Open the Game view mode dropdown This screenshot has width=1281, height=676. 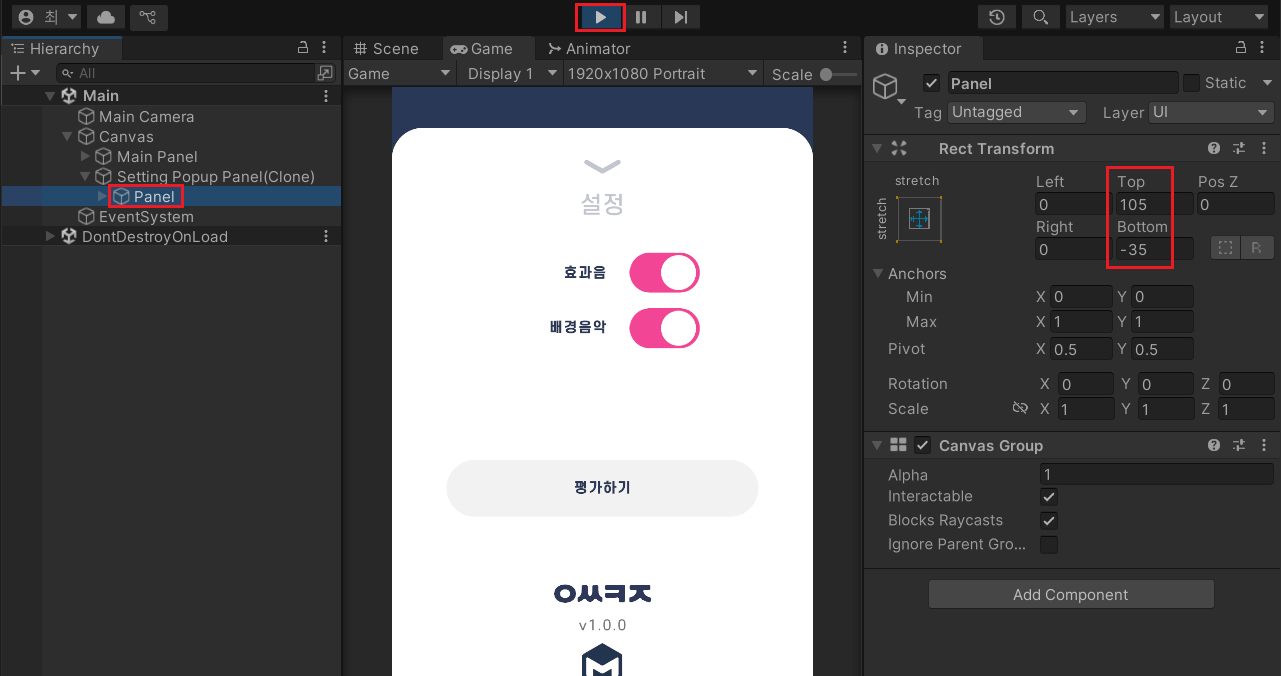tap(400, 73)
